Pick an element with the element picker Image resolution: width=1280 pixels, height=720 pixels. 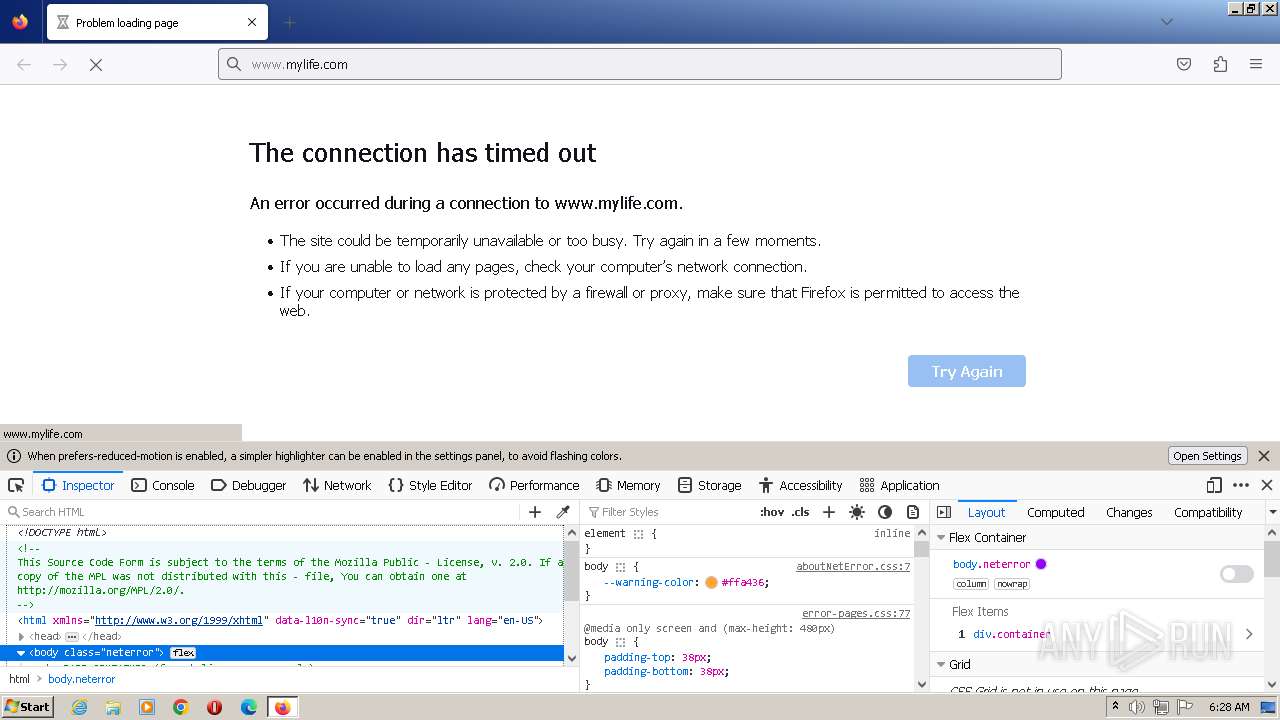[x=16, y=485]
